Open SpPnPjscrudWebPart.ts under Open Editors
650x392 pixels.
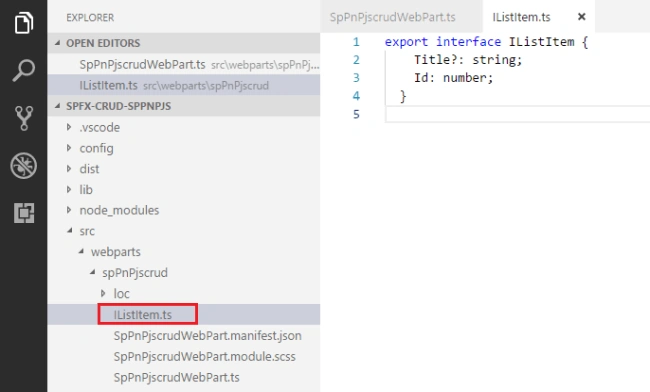pyautogui.click(x=184, y=65)
